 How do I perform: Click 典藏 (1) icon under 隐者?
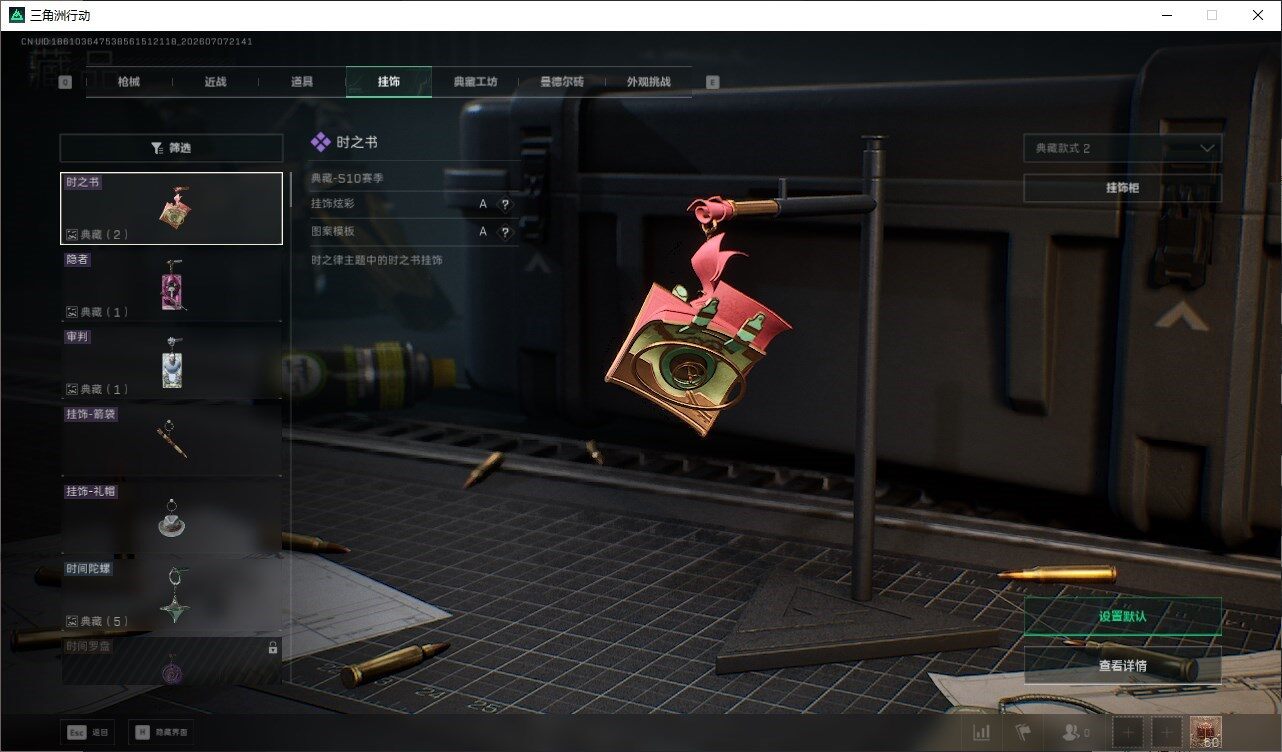tap(72, 312)
